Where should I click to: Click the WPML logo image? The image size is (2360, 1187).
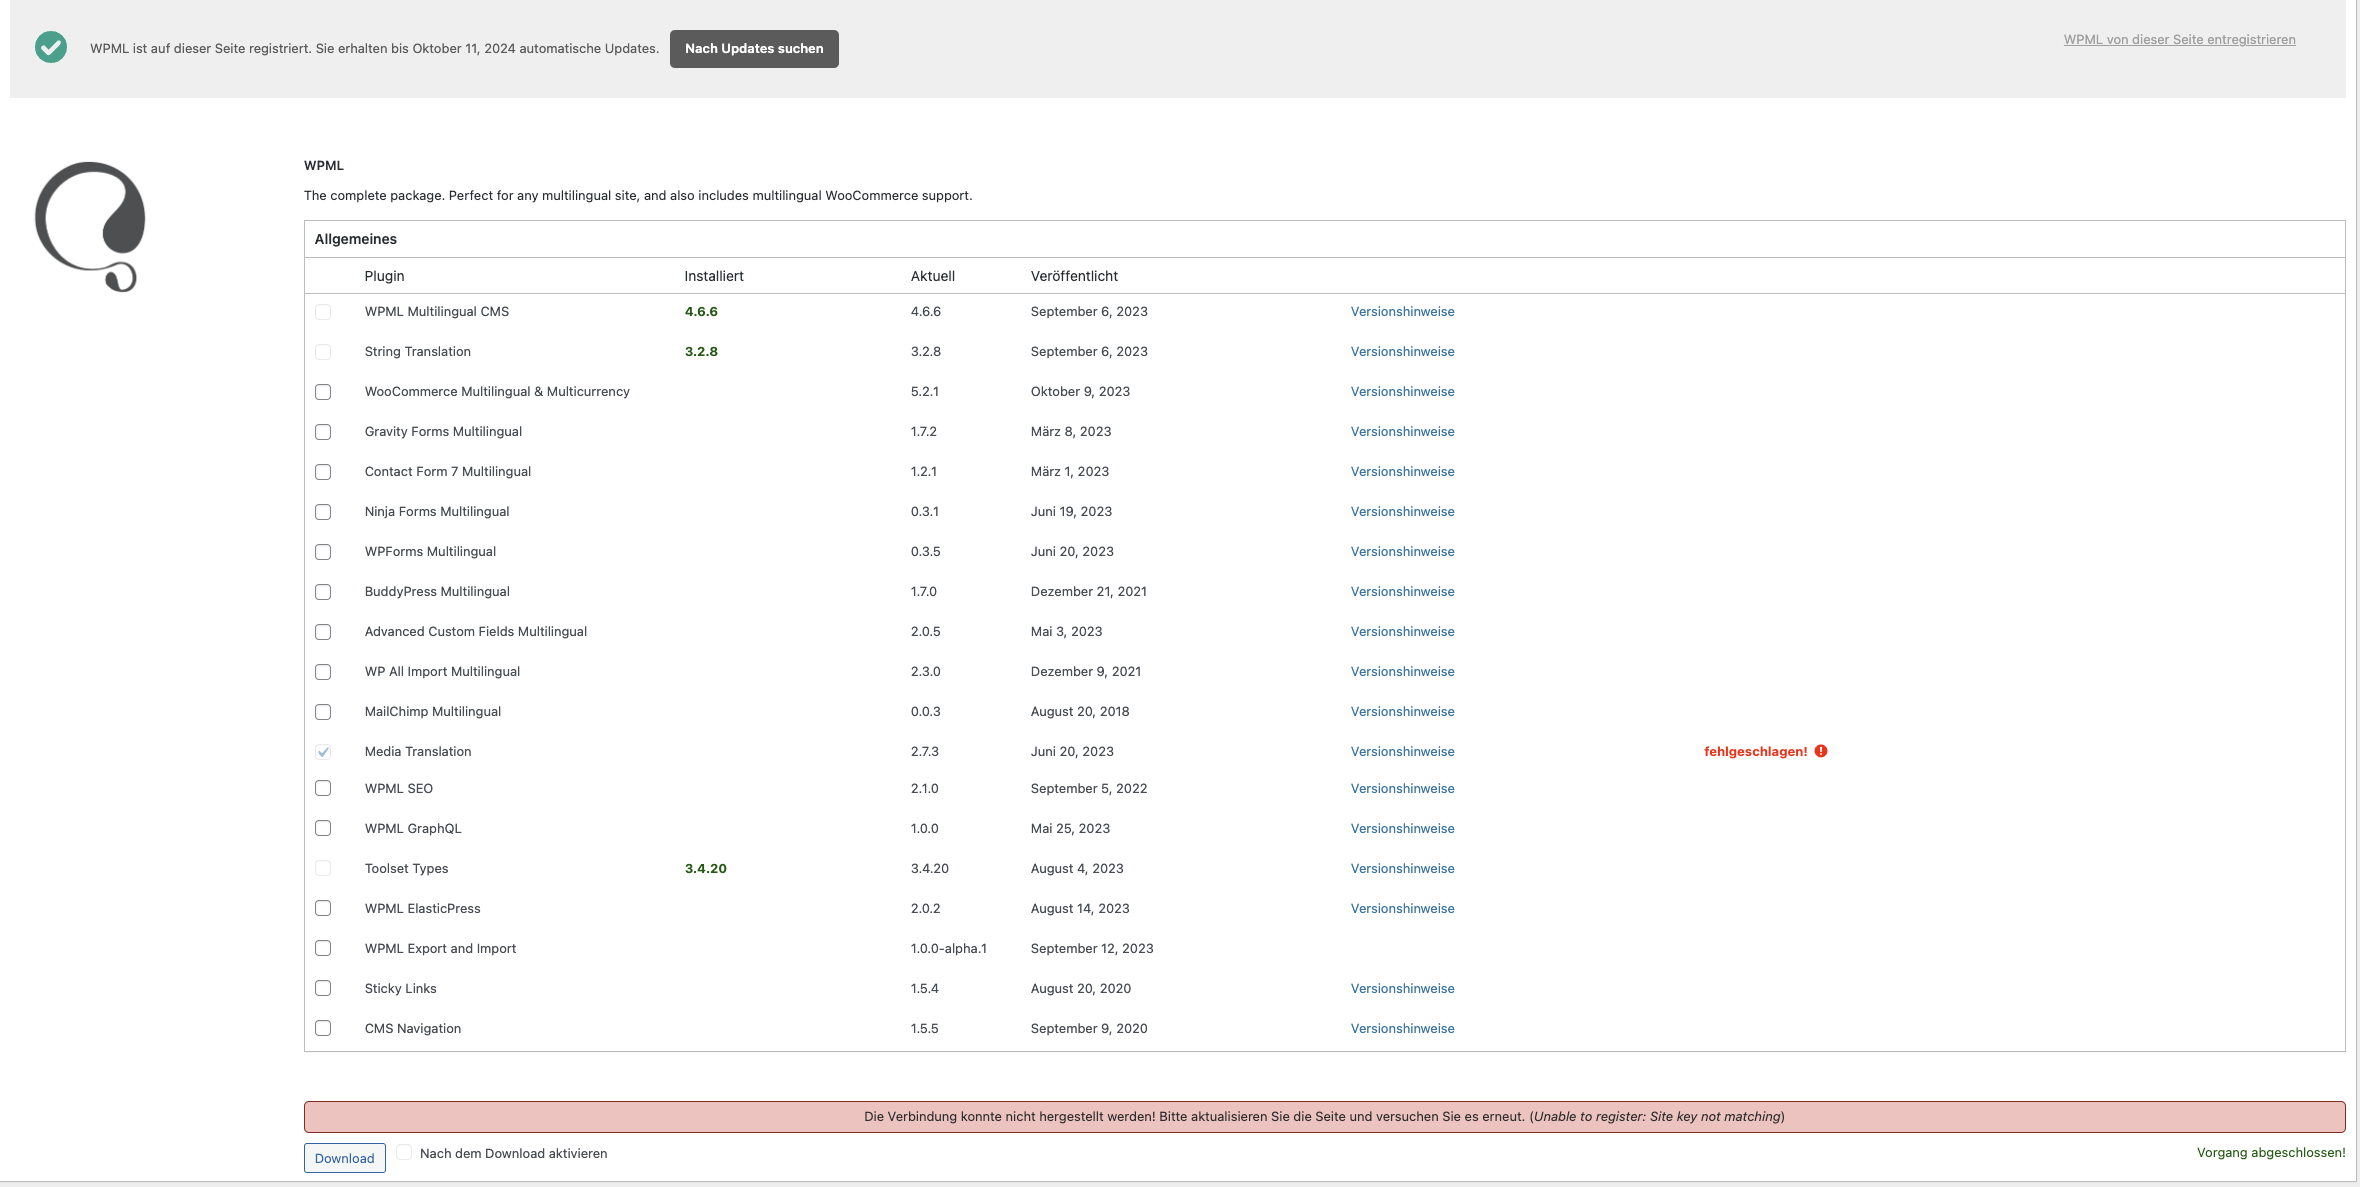pyautogui.click(x=90, y=227)
